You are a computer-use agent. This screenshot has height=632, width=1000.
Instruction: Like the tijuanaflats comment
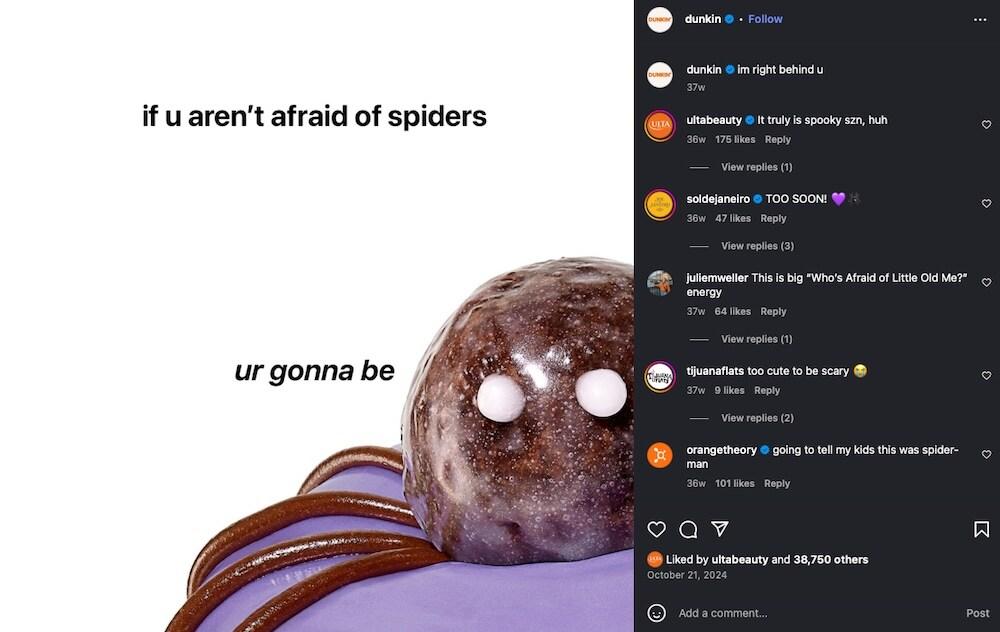pos(986,376)
